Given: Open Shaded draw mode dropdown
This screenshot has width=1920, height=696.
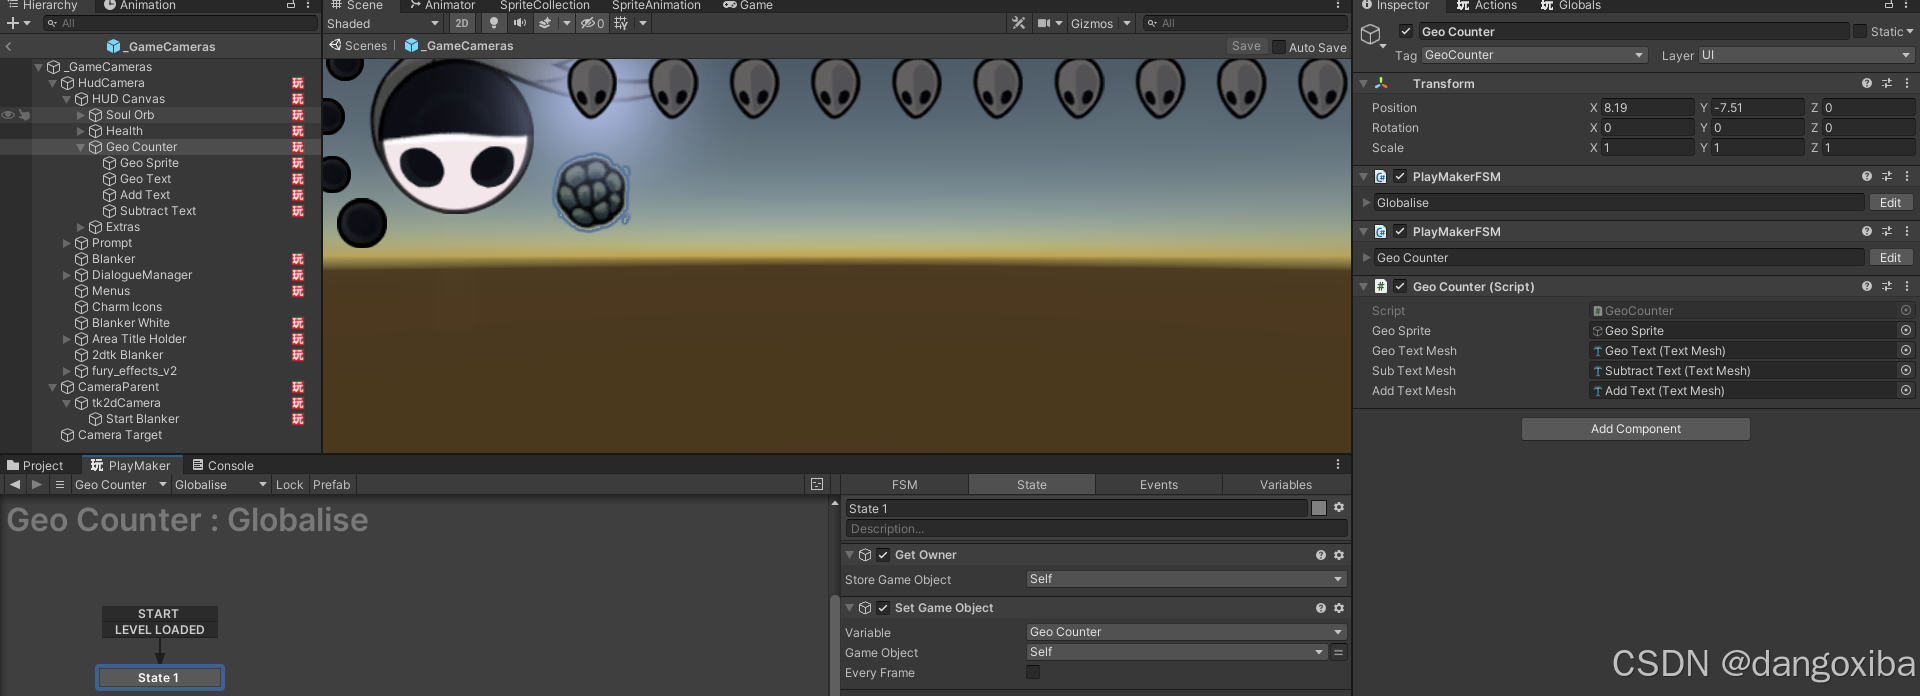Looking at the screenshot, I should tap(383, 23).
